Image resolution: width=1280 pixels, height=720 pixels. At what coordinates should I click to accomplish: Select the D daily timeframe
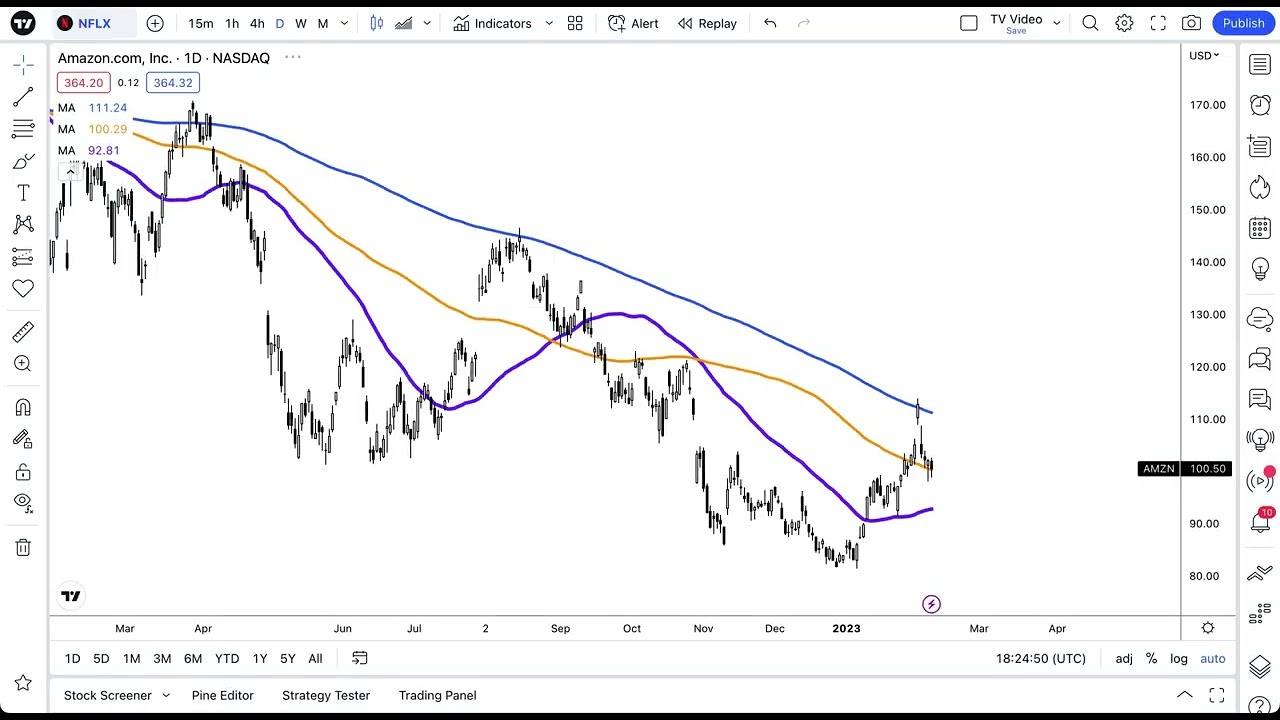click(x=279, y=23)
